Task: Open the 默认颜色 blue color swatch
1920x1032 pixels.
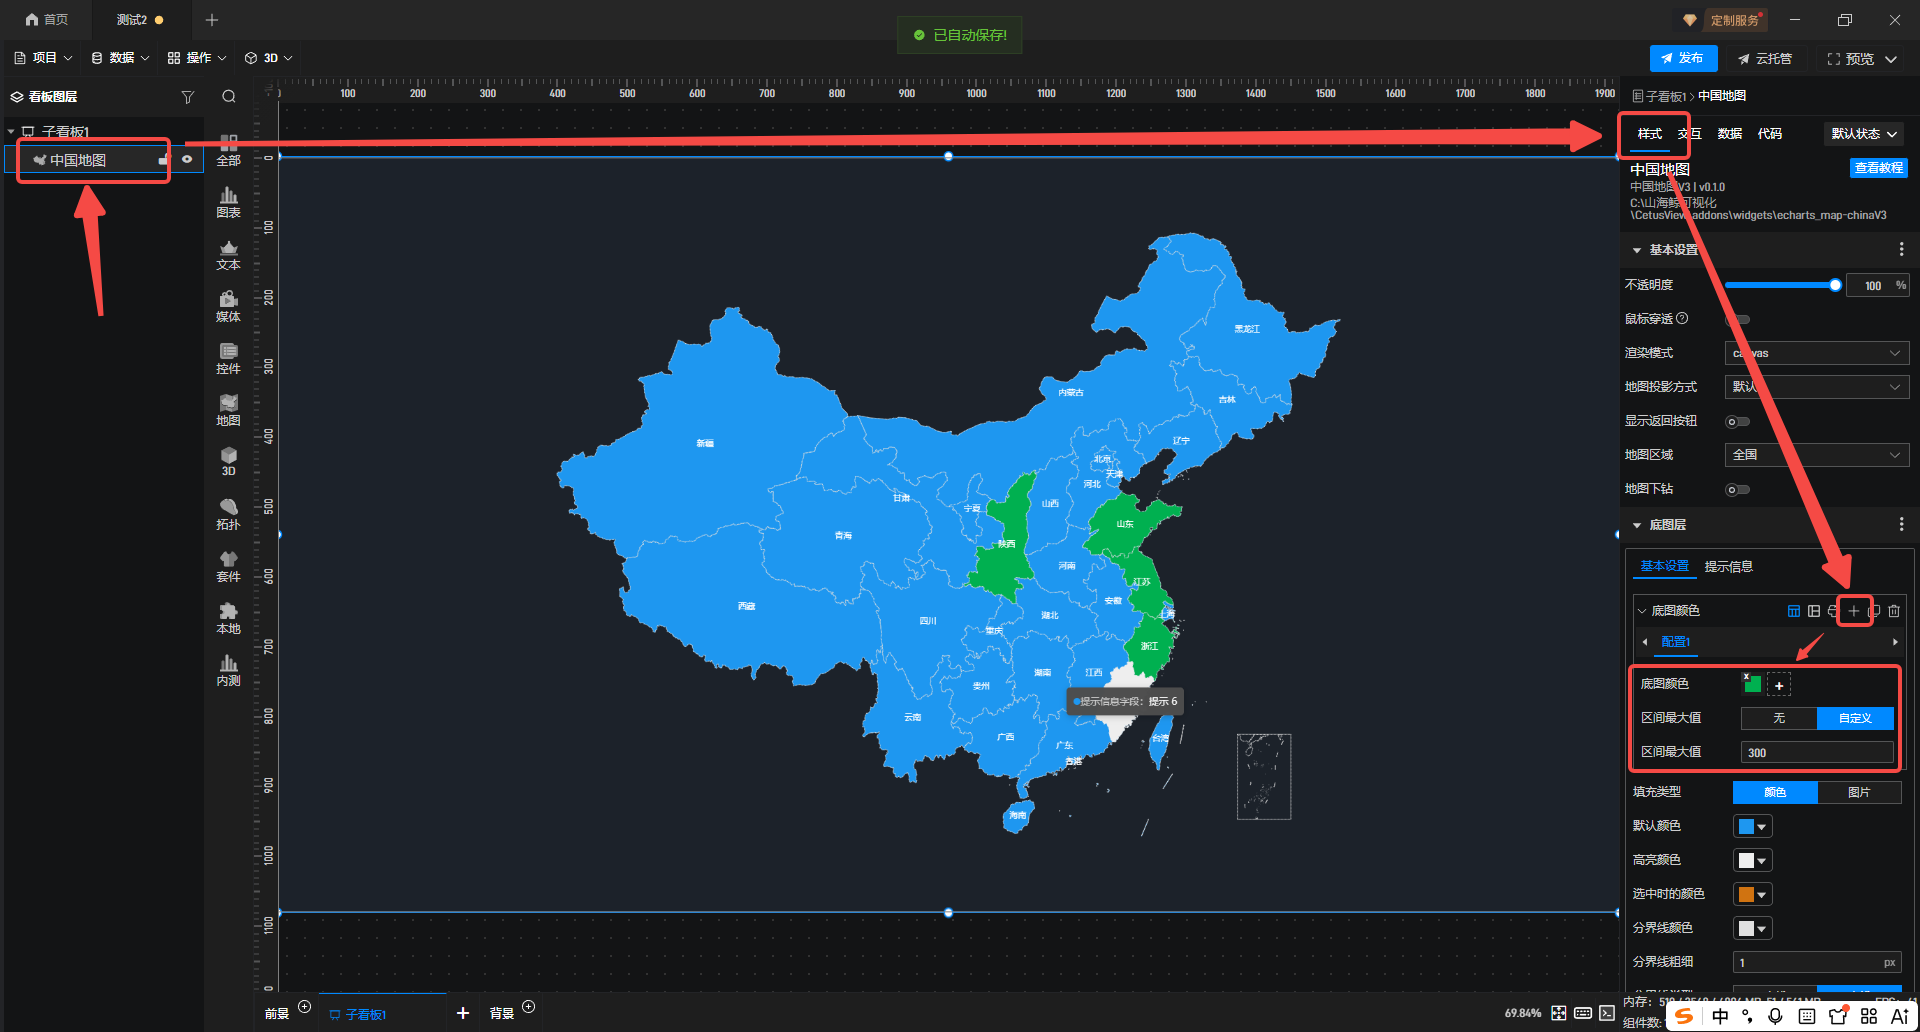Action: (1752, 827)
